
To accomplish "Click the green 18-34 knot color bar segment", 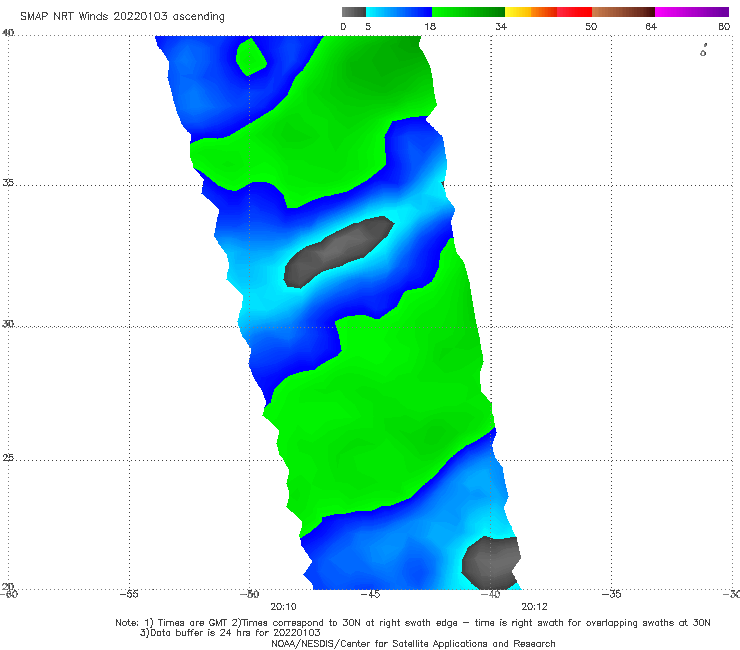I will pyautogui.click(x=468, y=12).
